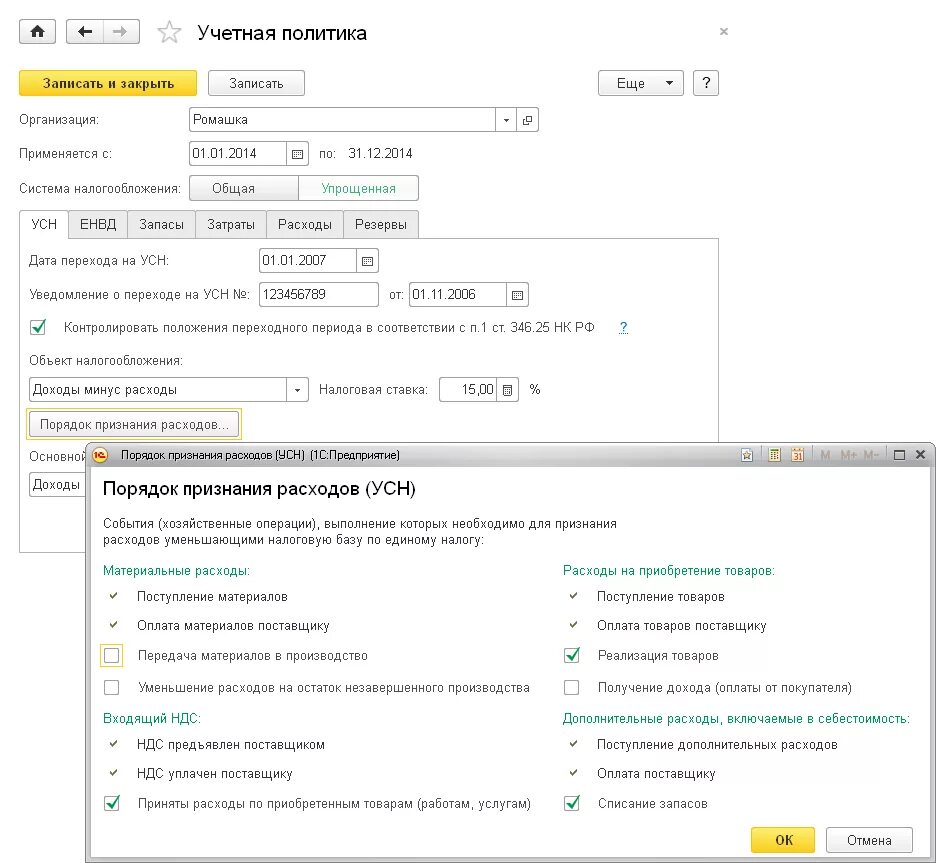Open calendar for notification date 01.11.2006
Image resolution: width=936 pixels, height=863 pixels.
(x=518, y=295)
